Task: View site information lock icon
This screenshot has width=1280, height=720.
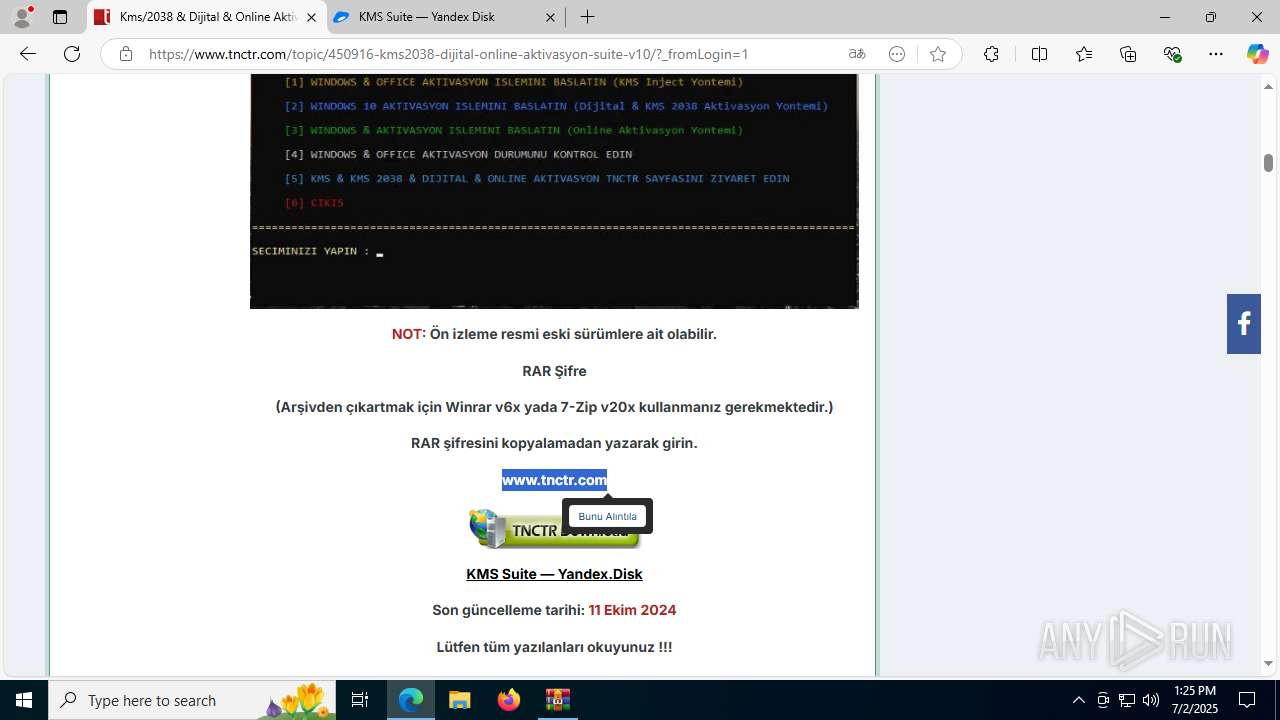Action: coord(126,54)
